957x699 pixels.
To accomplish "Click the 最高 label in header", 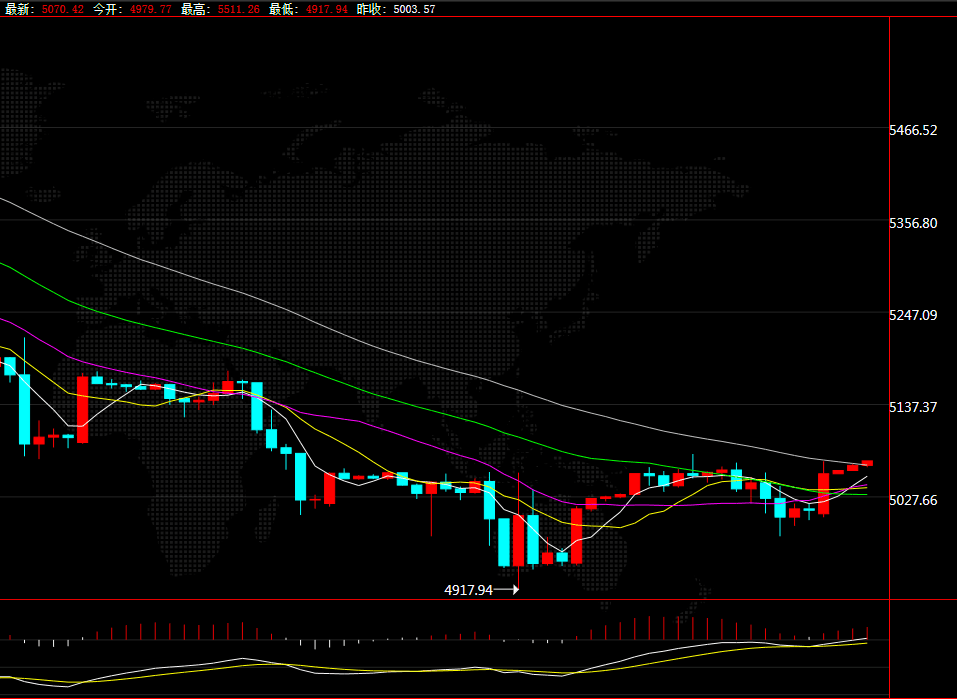I will tap(195, 9).
